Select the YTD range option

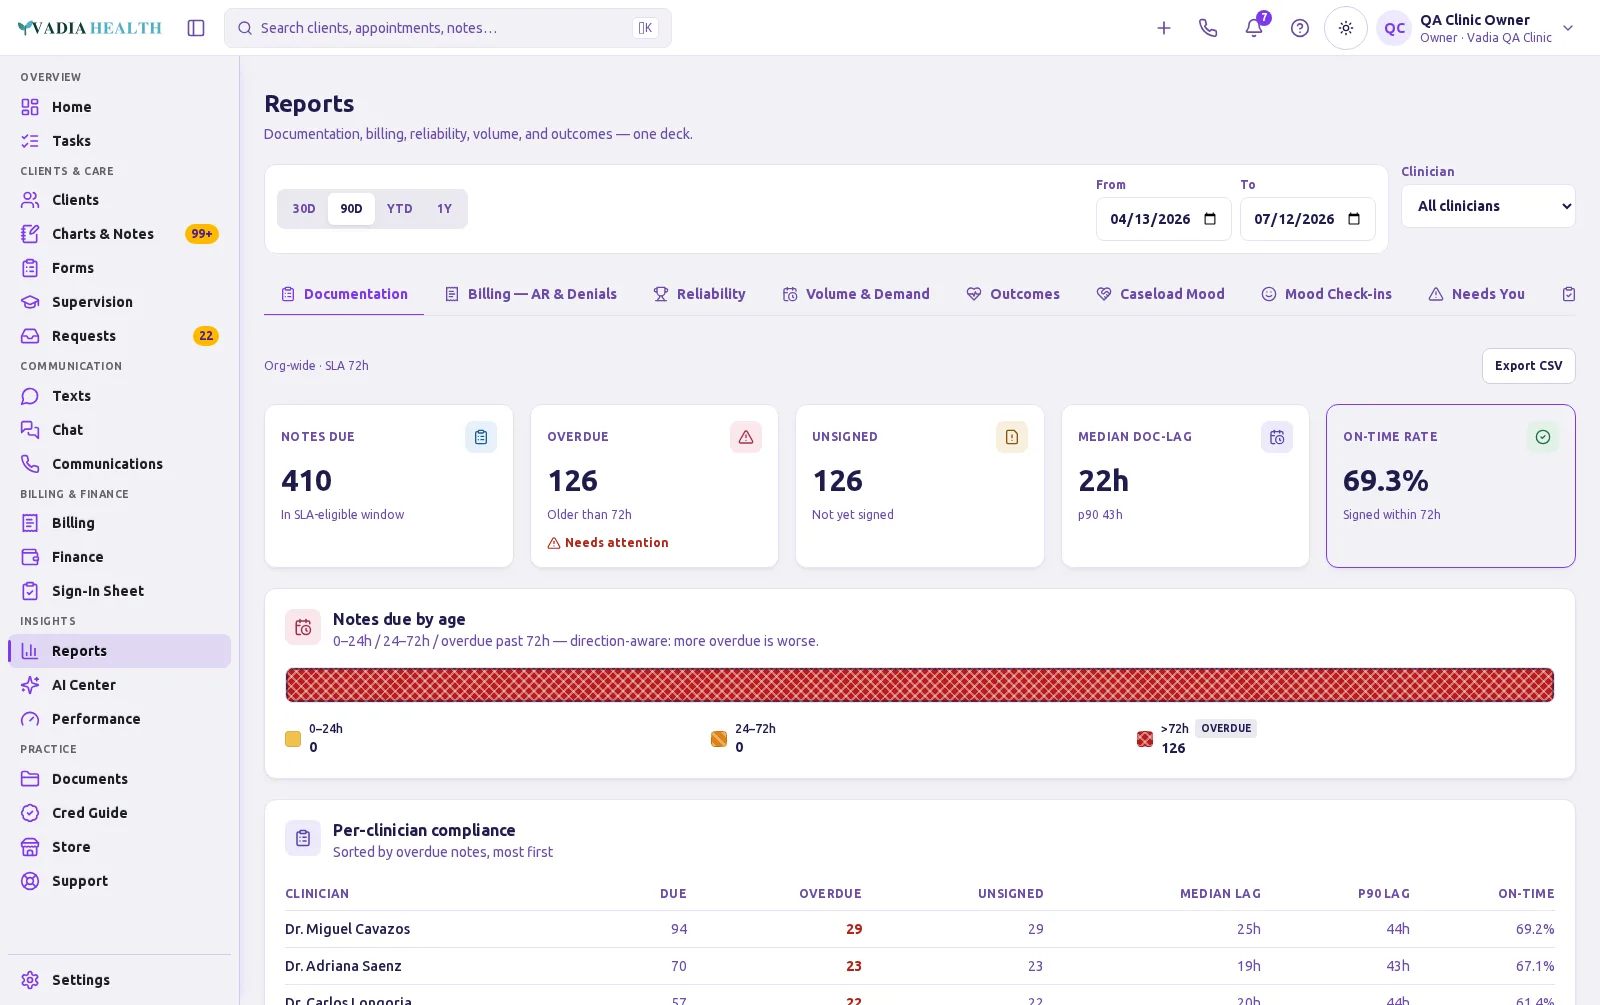coord(400,209)
